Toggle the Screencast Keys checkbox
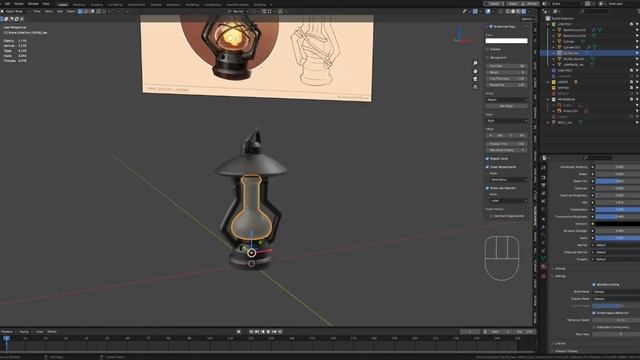Viewport: 640px width, 360px height. click(491, 27)
